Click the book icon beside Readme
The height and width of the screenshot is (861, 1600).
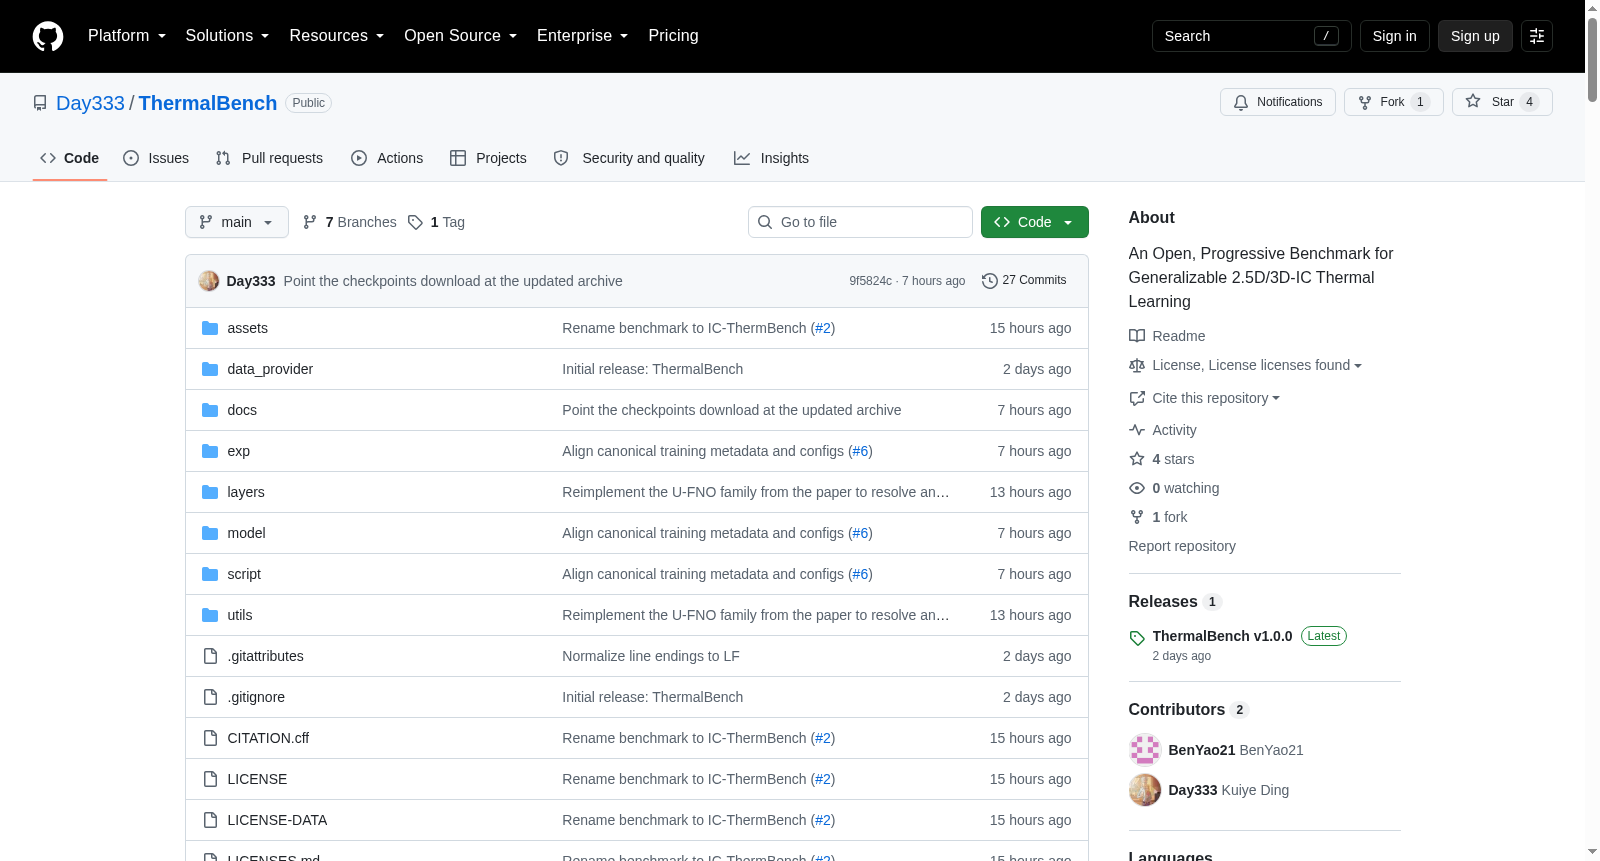1137,336
